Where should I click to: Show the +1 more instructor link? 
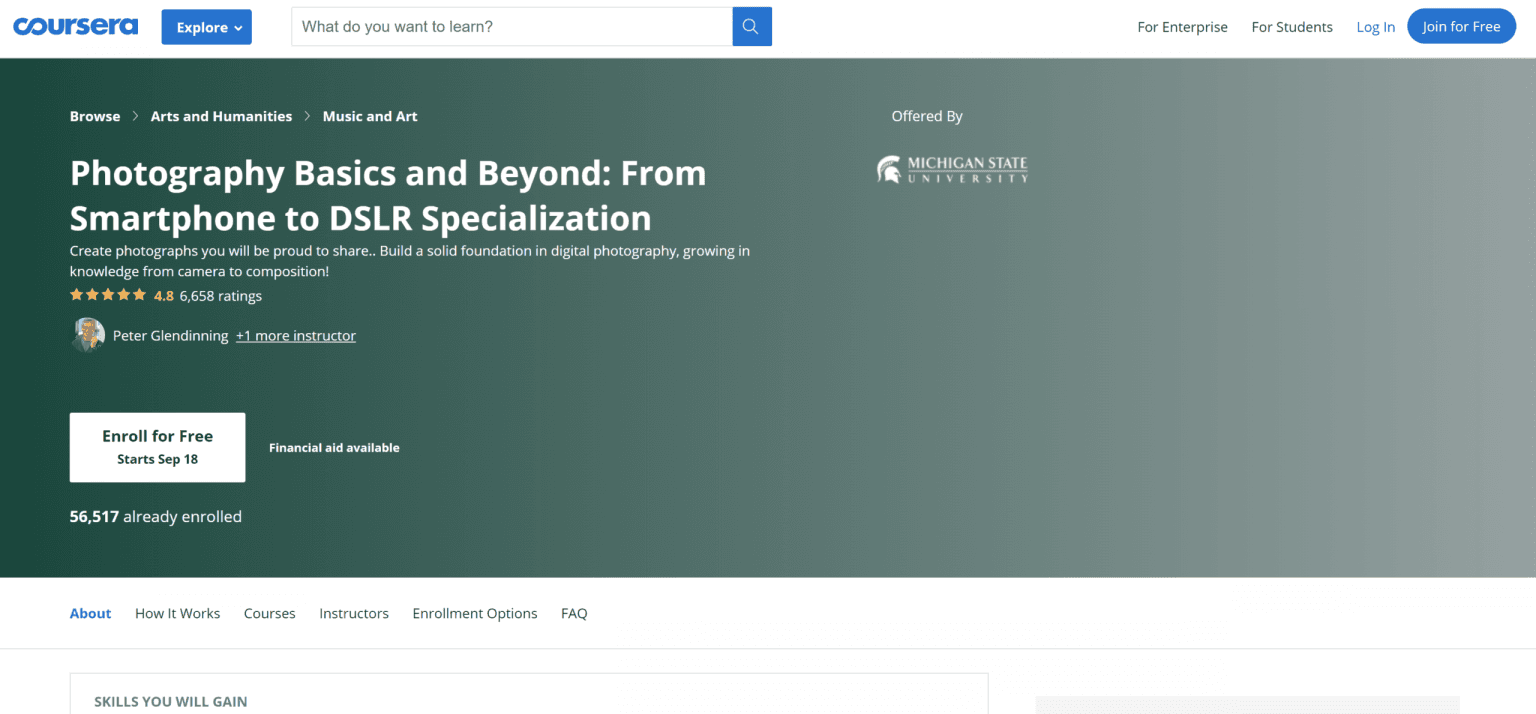click(x=296, y=336)
